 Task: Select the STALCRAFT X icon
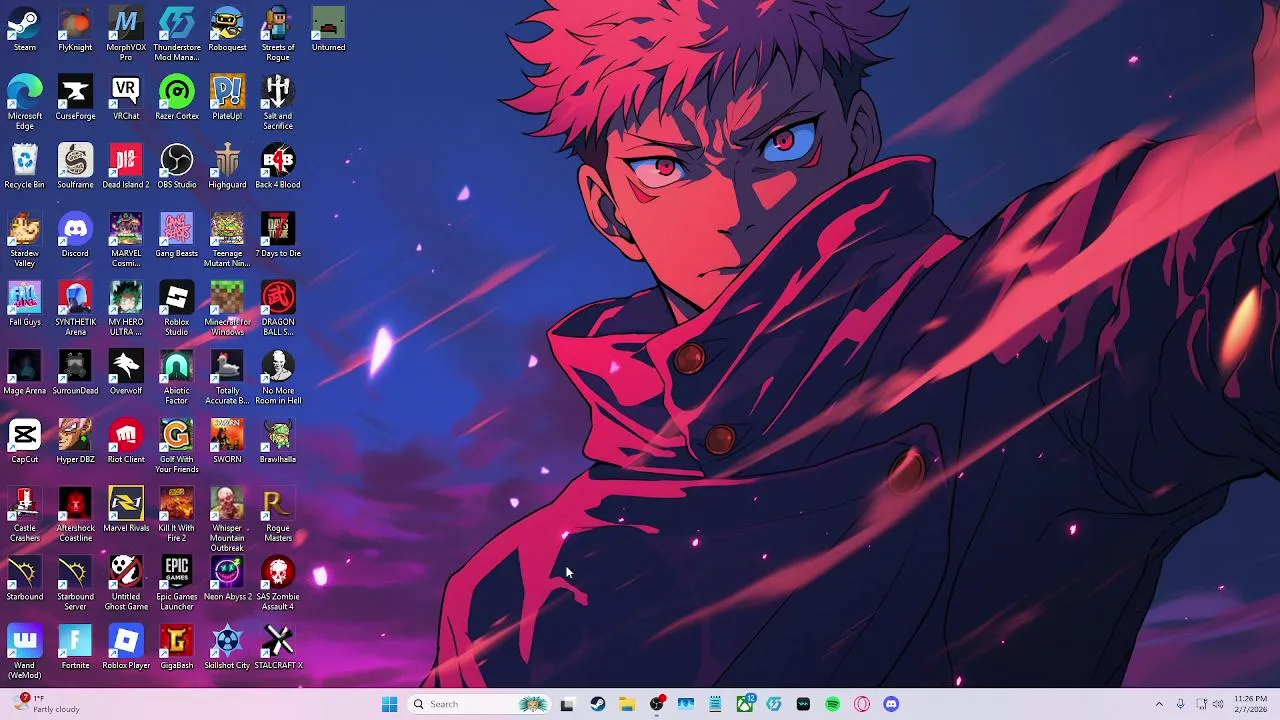click(x=278, y=647)
